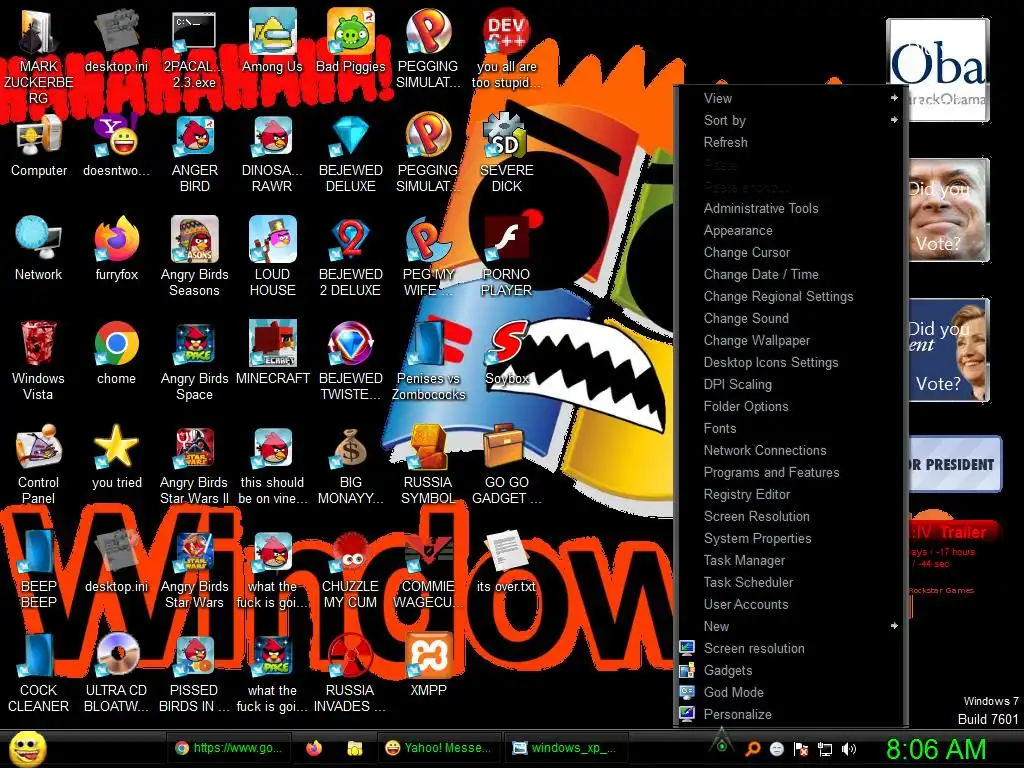Click the volume speaker tray icon
The image size is (1024, 768).
point(848,749)
